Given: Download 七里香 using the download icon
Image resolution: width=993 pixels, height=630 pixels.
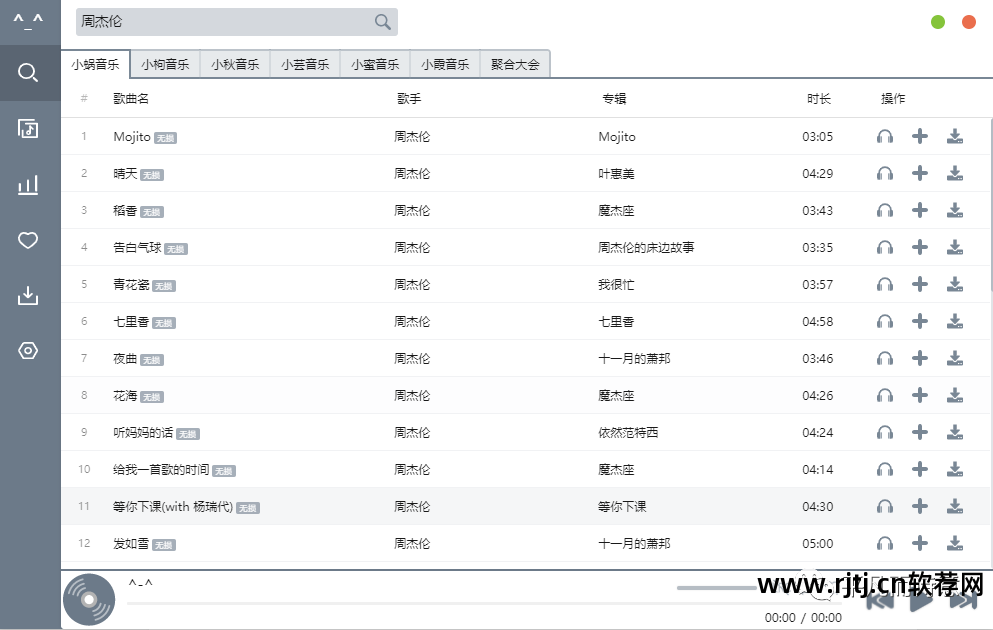Looking at the screenshot, I should (955, 321).
